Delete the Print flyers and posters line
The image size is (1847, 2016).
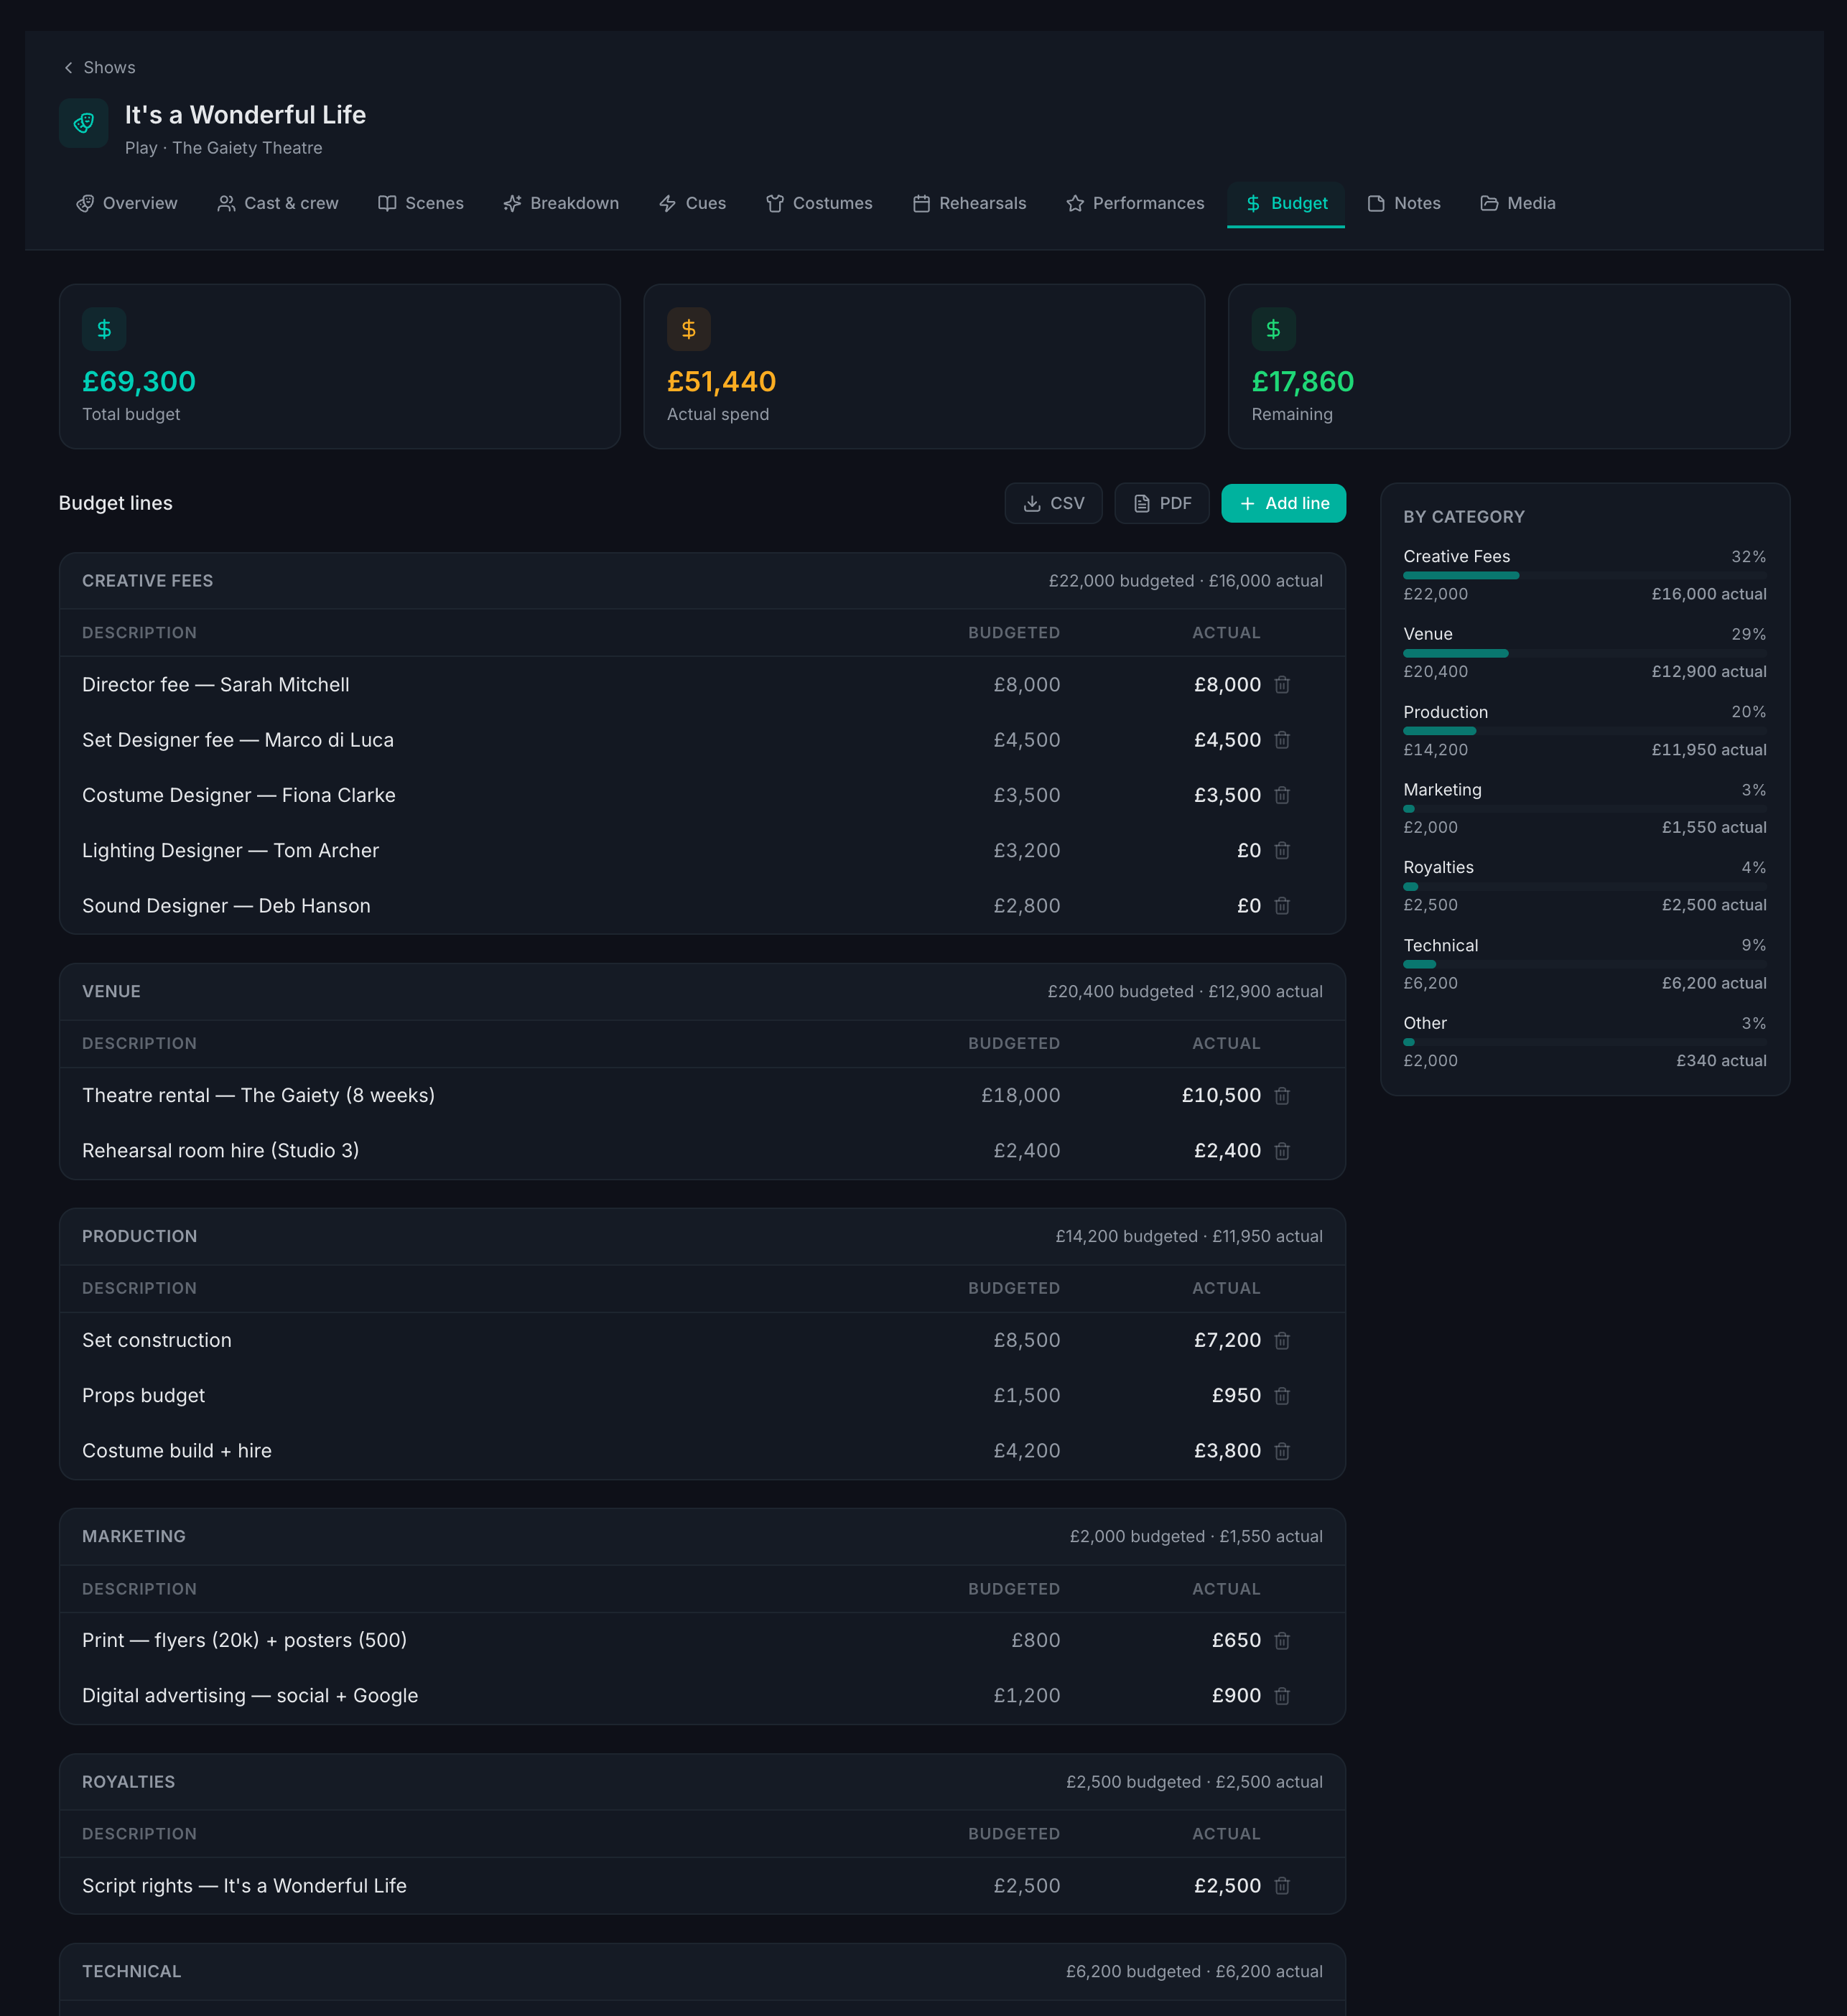[1282, 1641]
